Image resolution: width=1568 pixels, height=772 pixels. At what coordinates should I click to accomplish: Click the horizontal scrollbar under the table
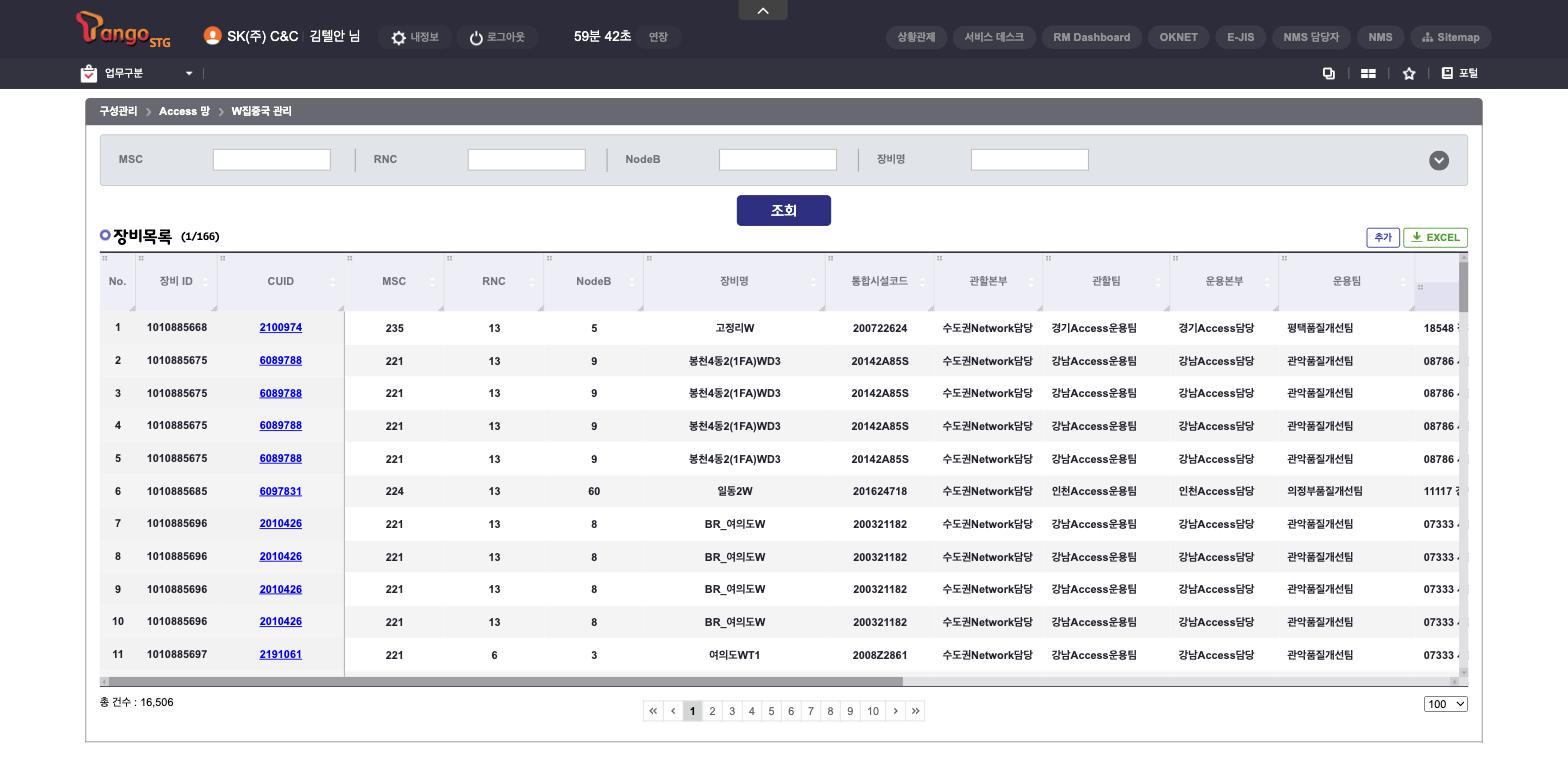[x=505, y=682]
